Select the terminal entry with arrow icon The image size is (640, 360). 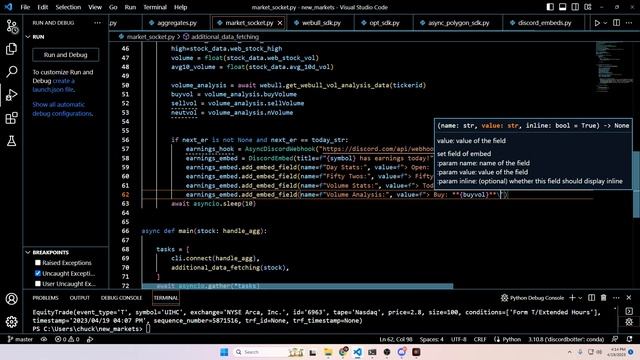(629, 311)
